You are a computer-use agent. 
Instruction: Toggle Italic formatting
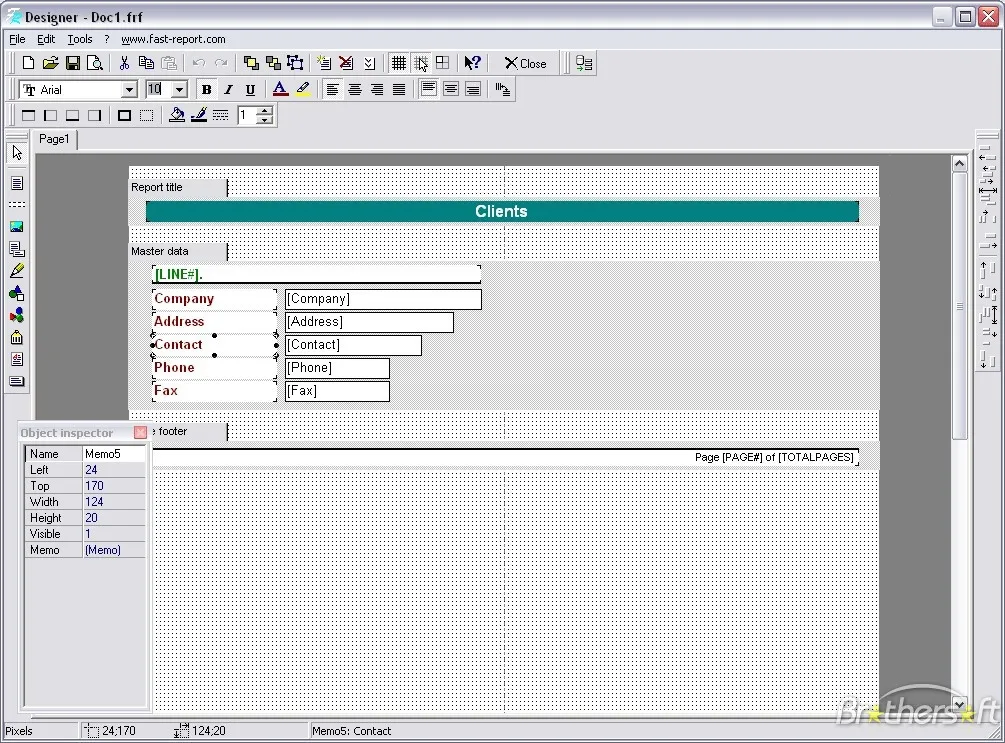tap(228, 90)
